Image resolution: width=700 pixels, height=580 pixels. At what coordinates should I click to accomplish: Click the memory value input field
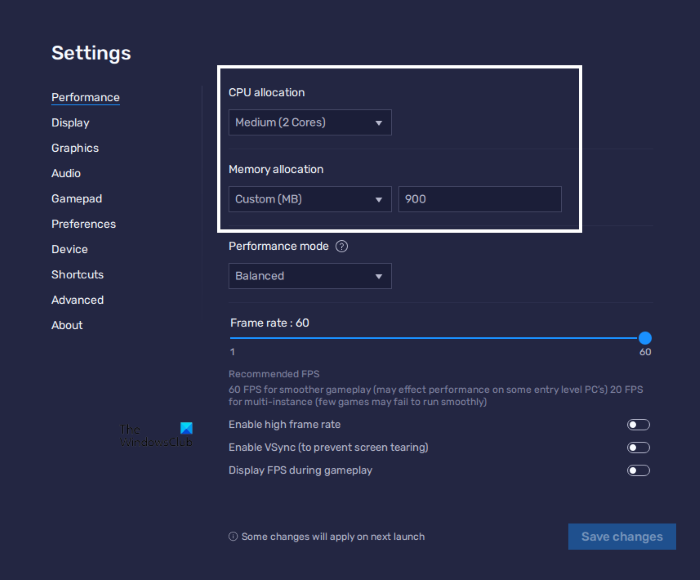(479, 199)
